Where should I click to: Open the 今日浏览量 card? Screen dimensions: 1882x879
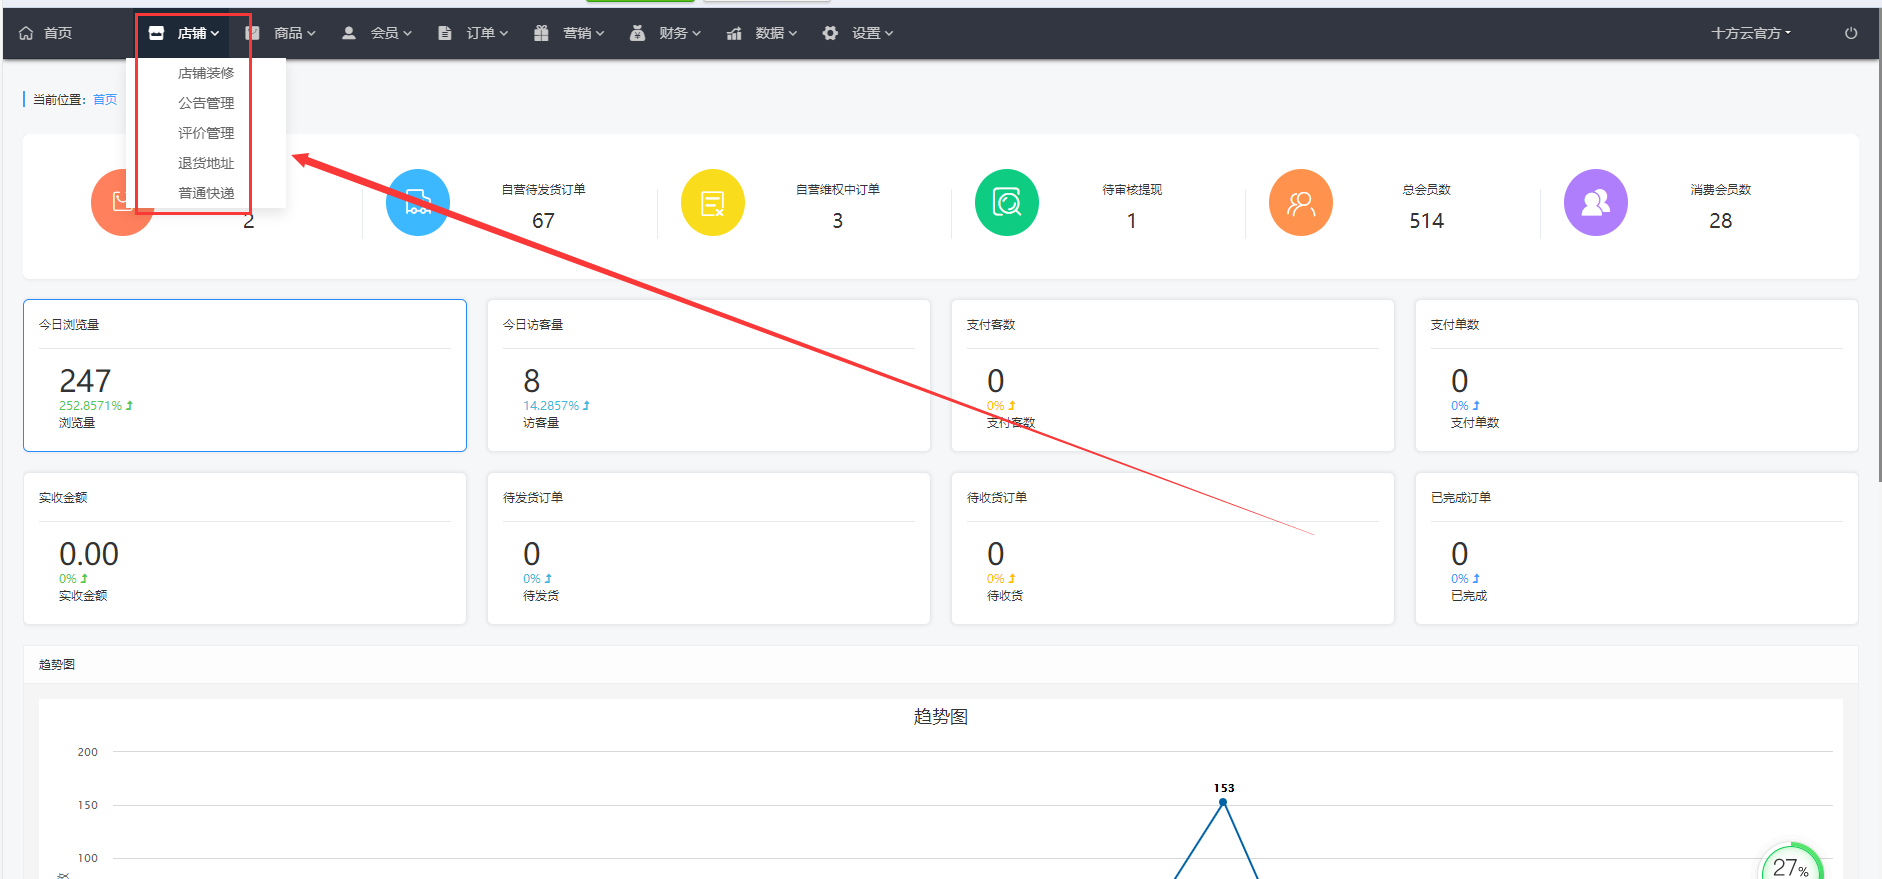pyautogui.click(x=245, y=375)
